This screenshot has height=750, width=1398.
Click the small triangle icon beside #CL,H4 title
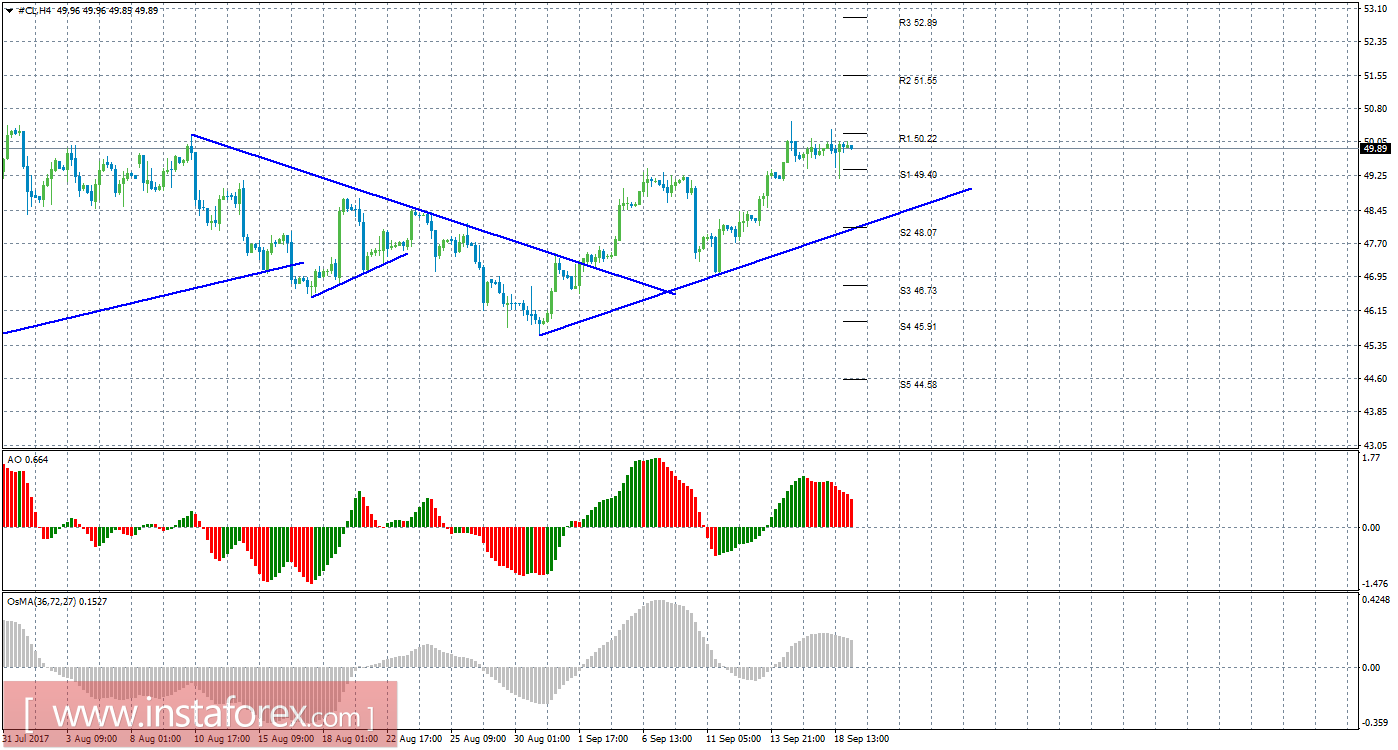click(10, 9)
